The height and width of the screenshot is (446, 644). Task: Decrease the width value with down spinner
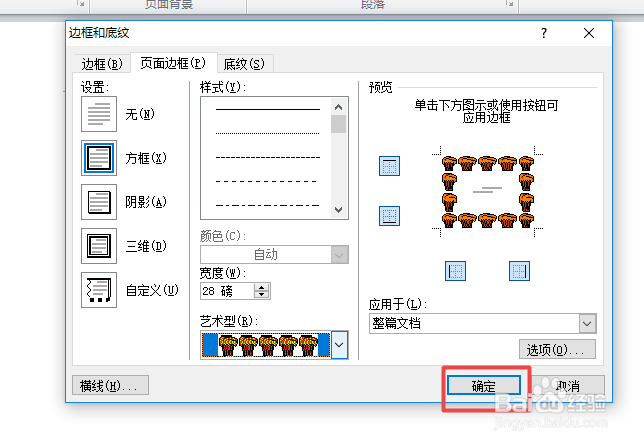tap(261, 294)
